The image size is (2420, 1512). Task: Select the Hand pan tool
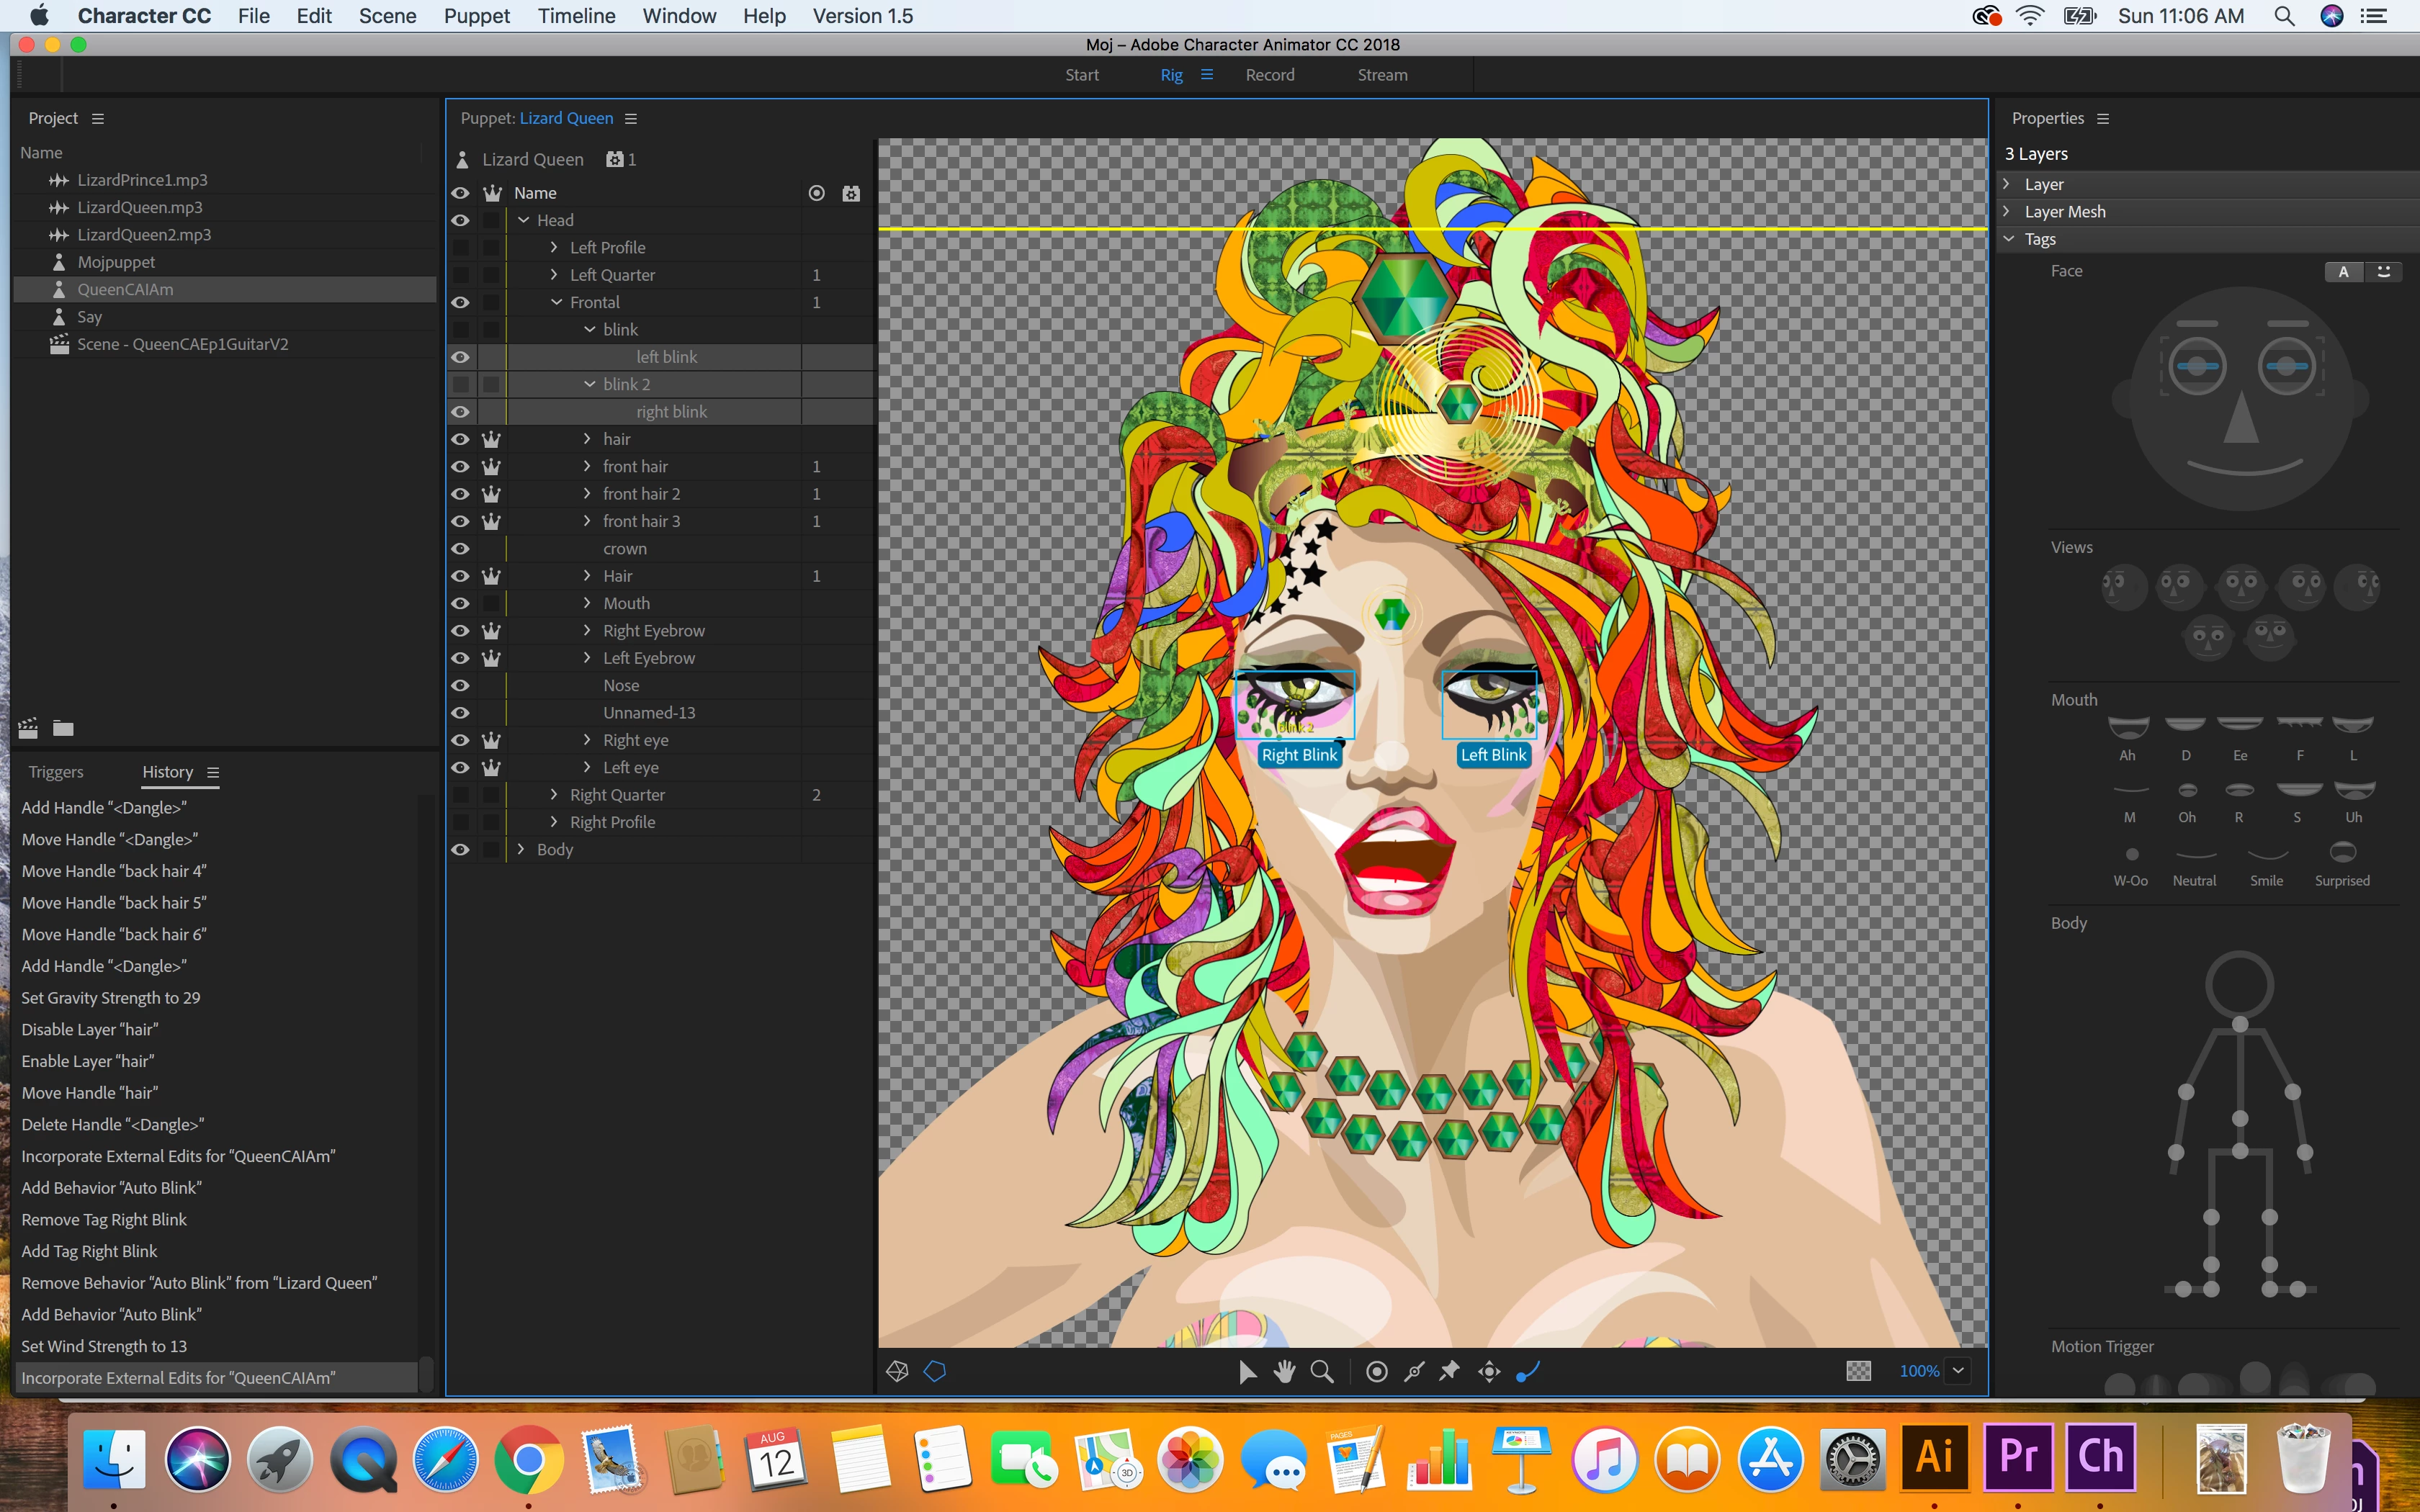pos(1284,1371)
